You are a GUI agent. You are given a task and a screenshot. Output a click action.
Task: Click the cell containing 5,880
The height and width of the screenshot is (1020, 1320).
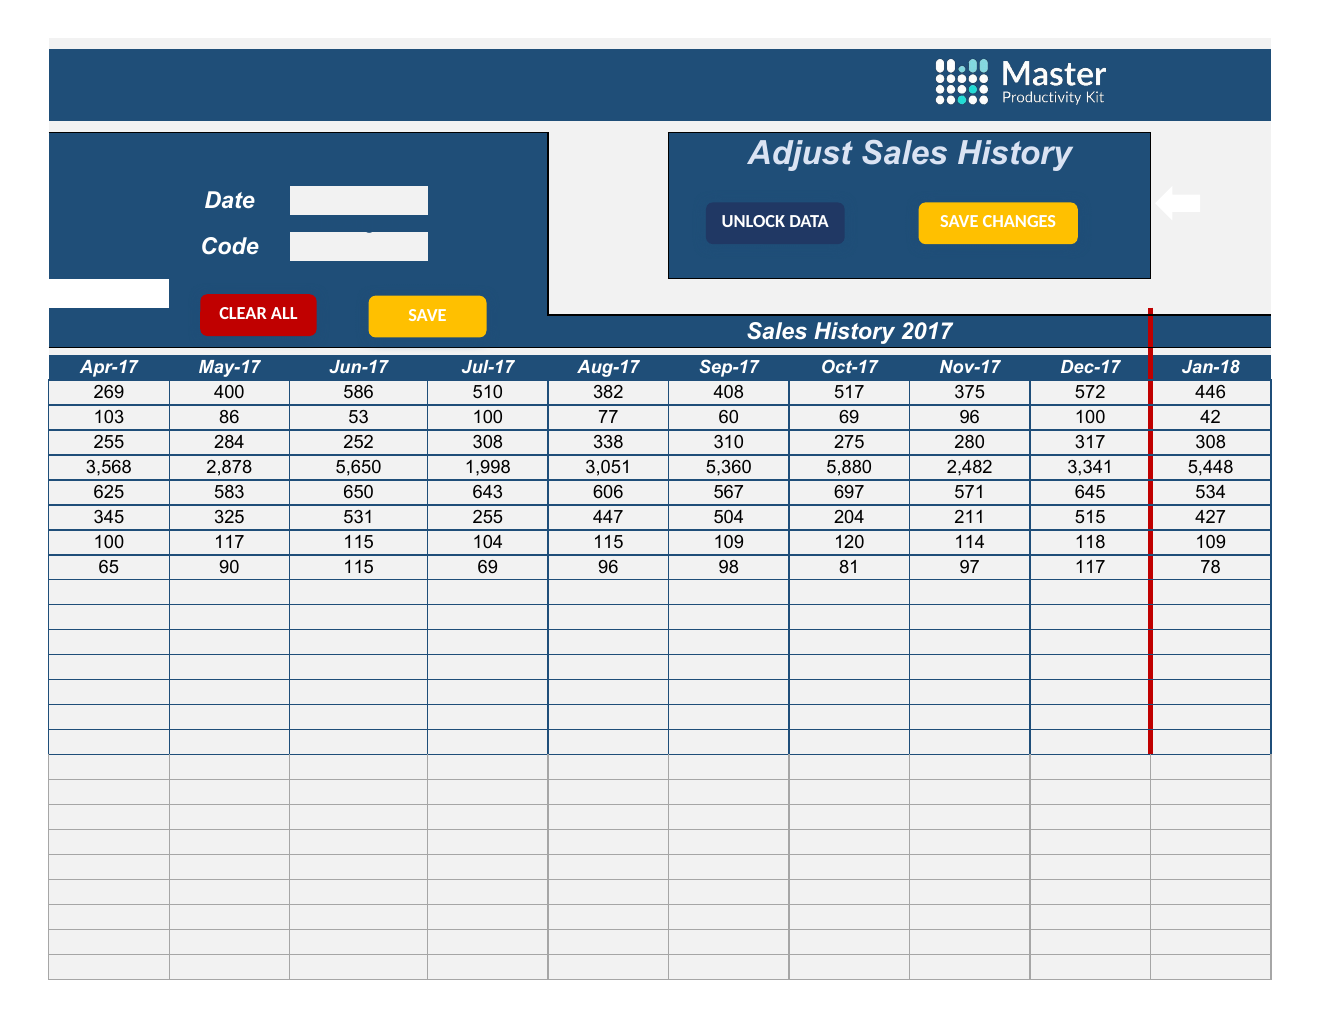coord(849,467)
